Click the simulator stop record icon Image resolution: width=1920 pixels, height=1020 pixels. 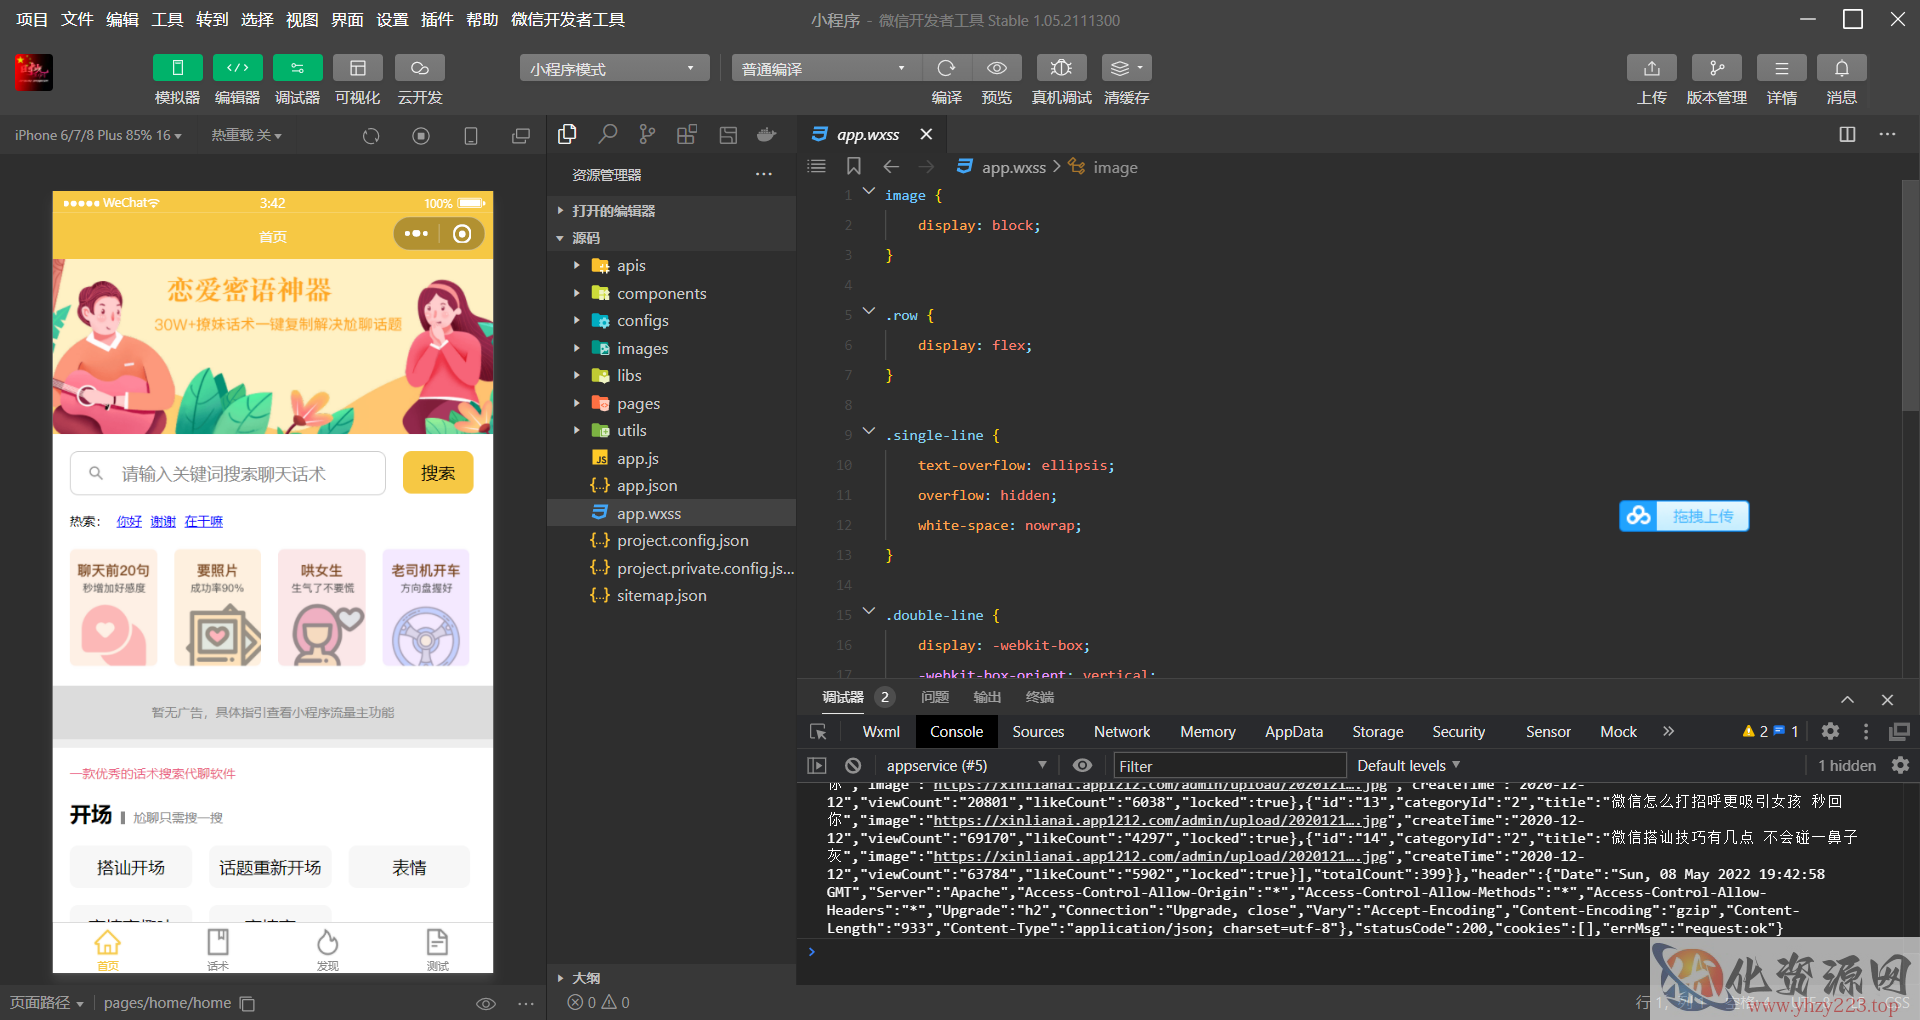[421, 136]
